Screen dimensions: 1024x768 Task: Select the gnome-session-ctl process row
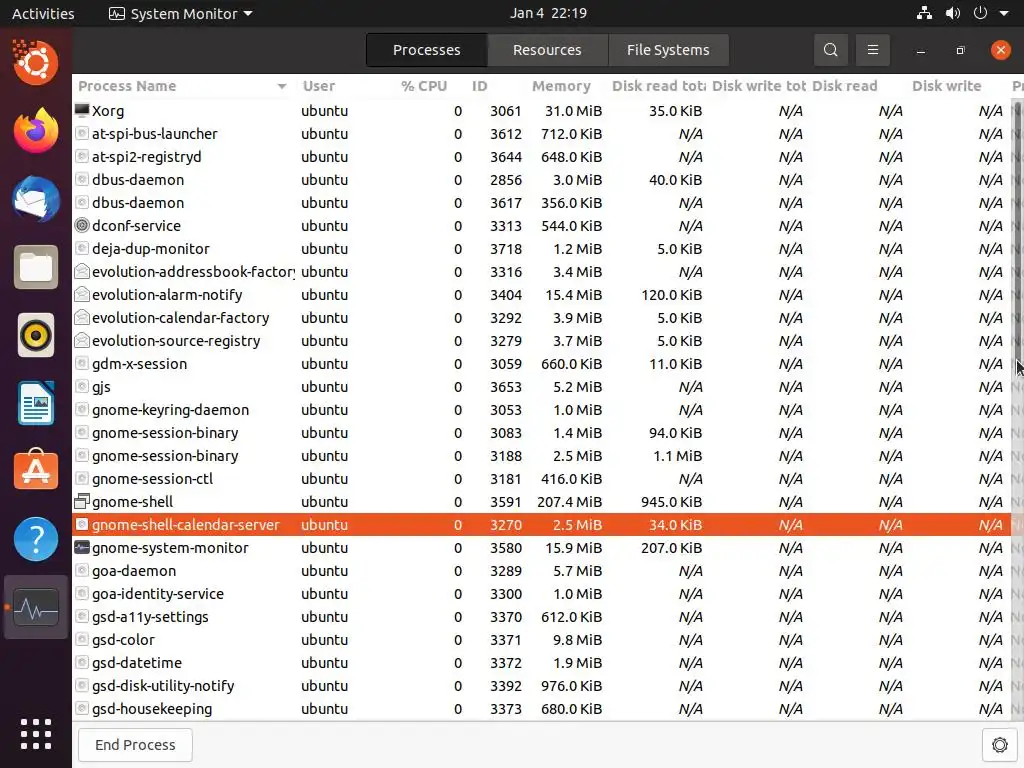pos(541,479)
